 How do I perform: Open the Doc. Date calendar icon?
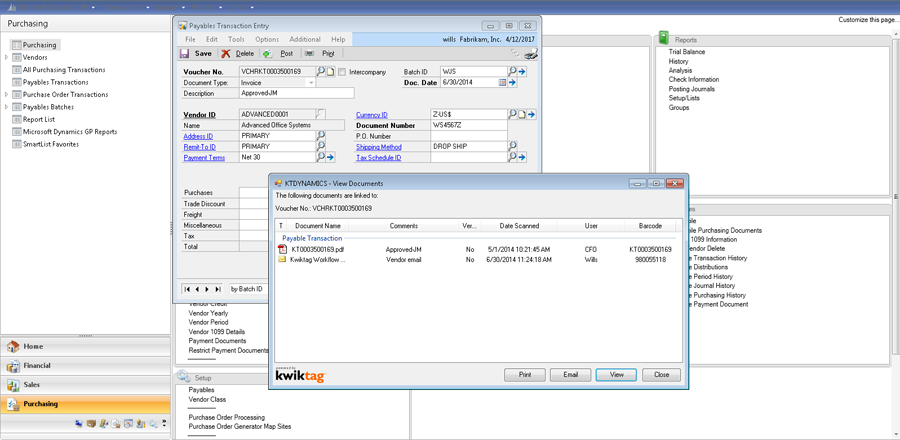[503, 83]
